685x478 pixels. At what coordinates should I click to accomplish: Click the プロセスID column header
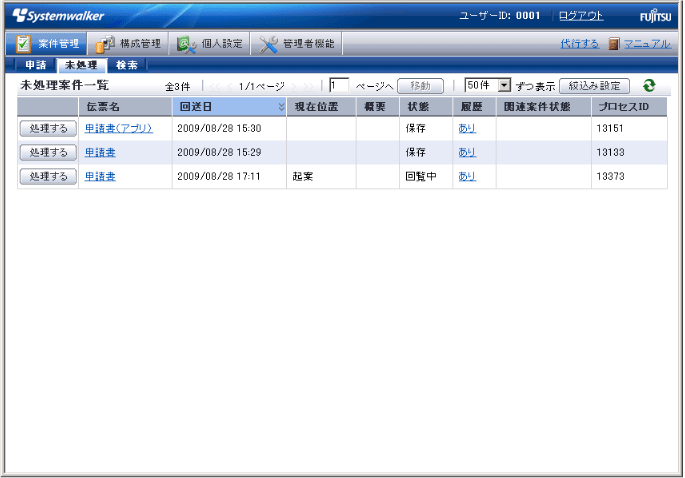(629, 107)
